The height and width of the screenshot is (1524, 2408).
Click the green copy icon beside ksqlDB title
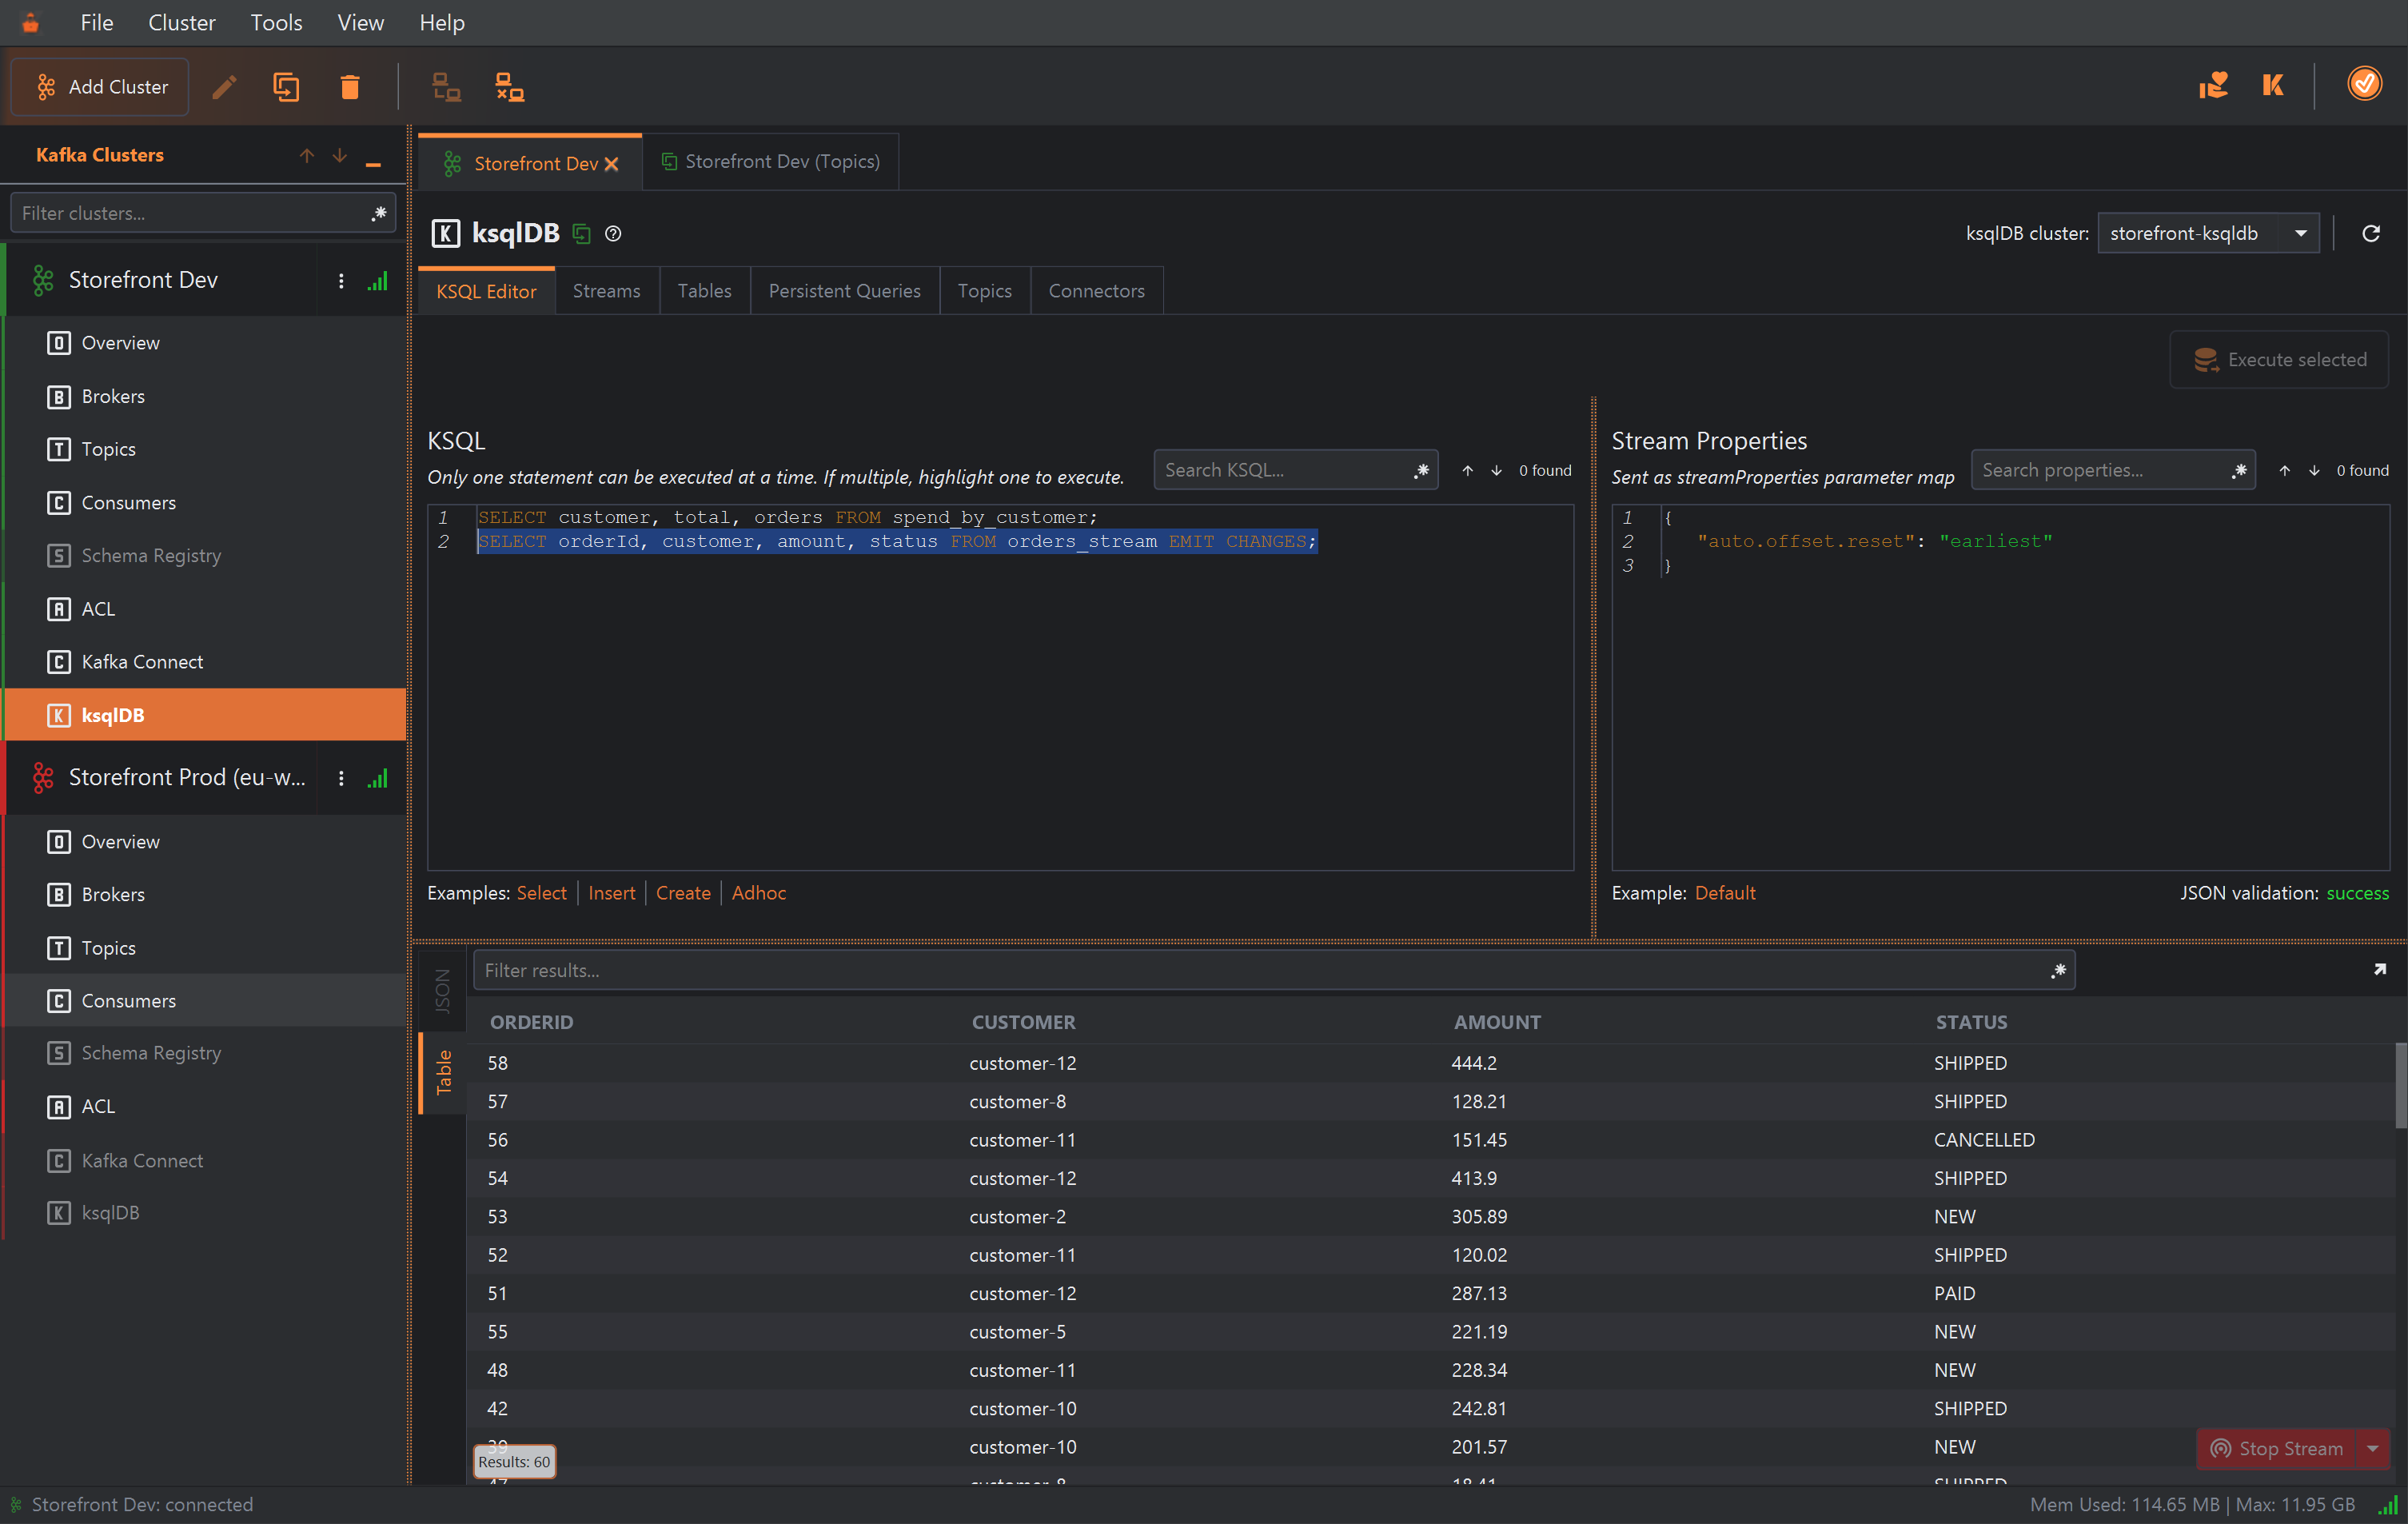pos(581,234)
